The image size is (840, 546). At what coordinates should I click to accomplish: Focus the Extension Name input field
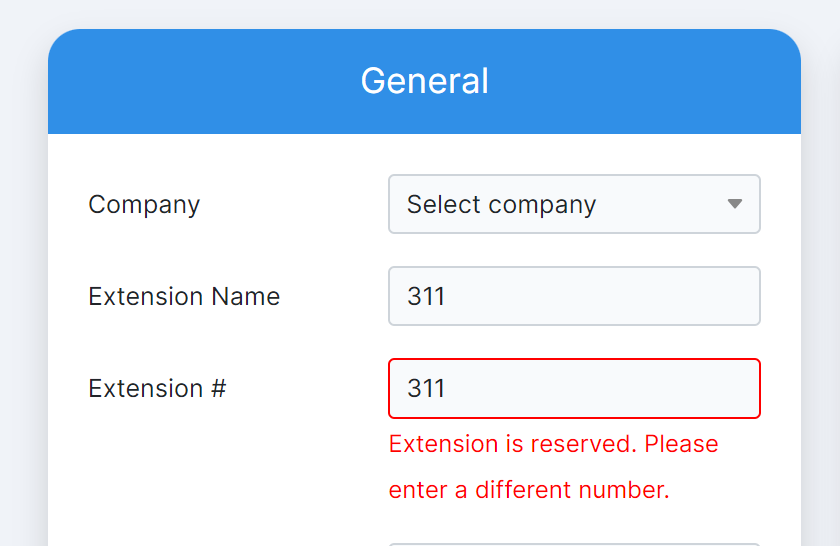573,296
